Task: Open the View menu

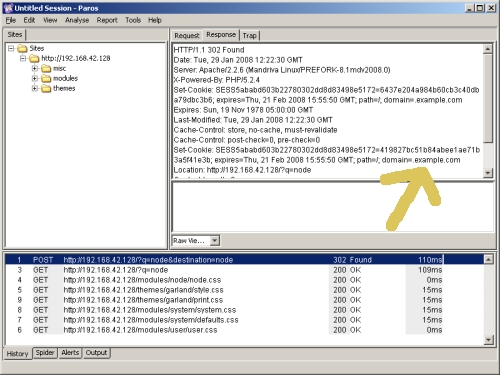Action: (50, 20)
